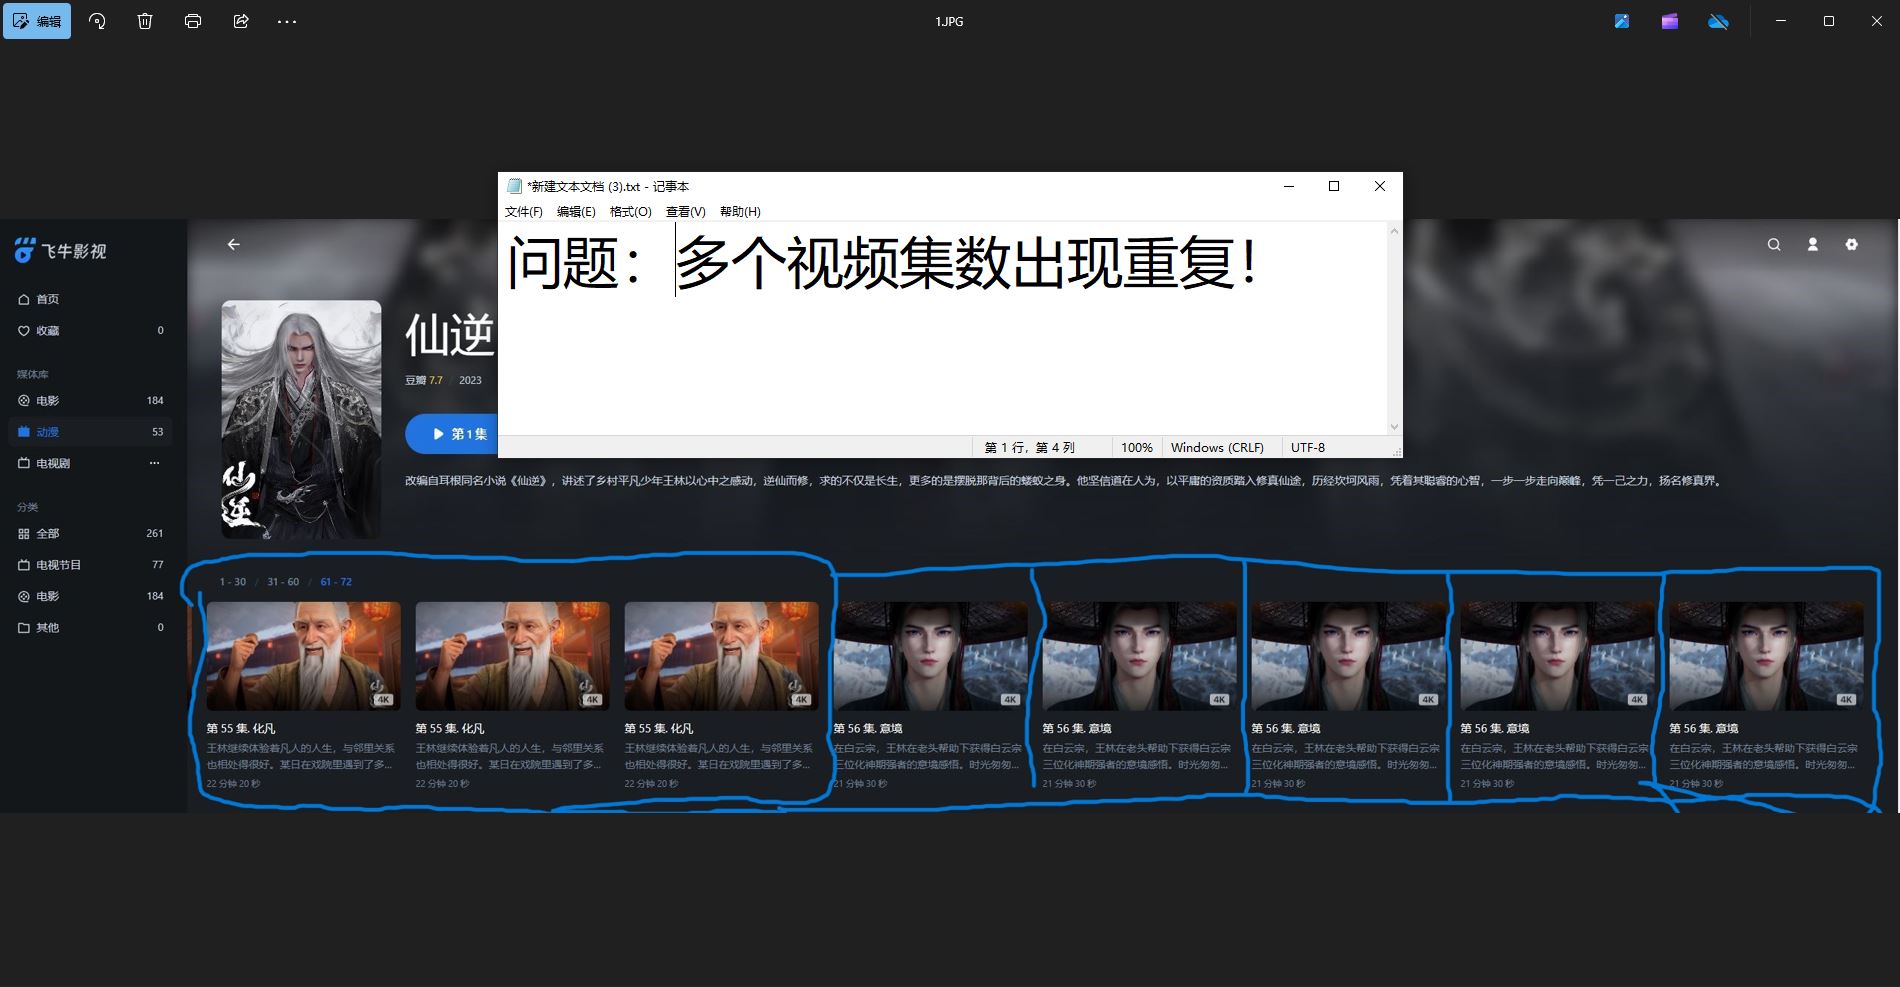This screenshot has height=987, width=1900.
Task: Click the 飞牛影视 logo icon
Action: point(24,251)
